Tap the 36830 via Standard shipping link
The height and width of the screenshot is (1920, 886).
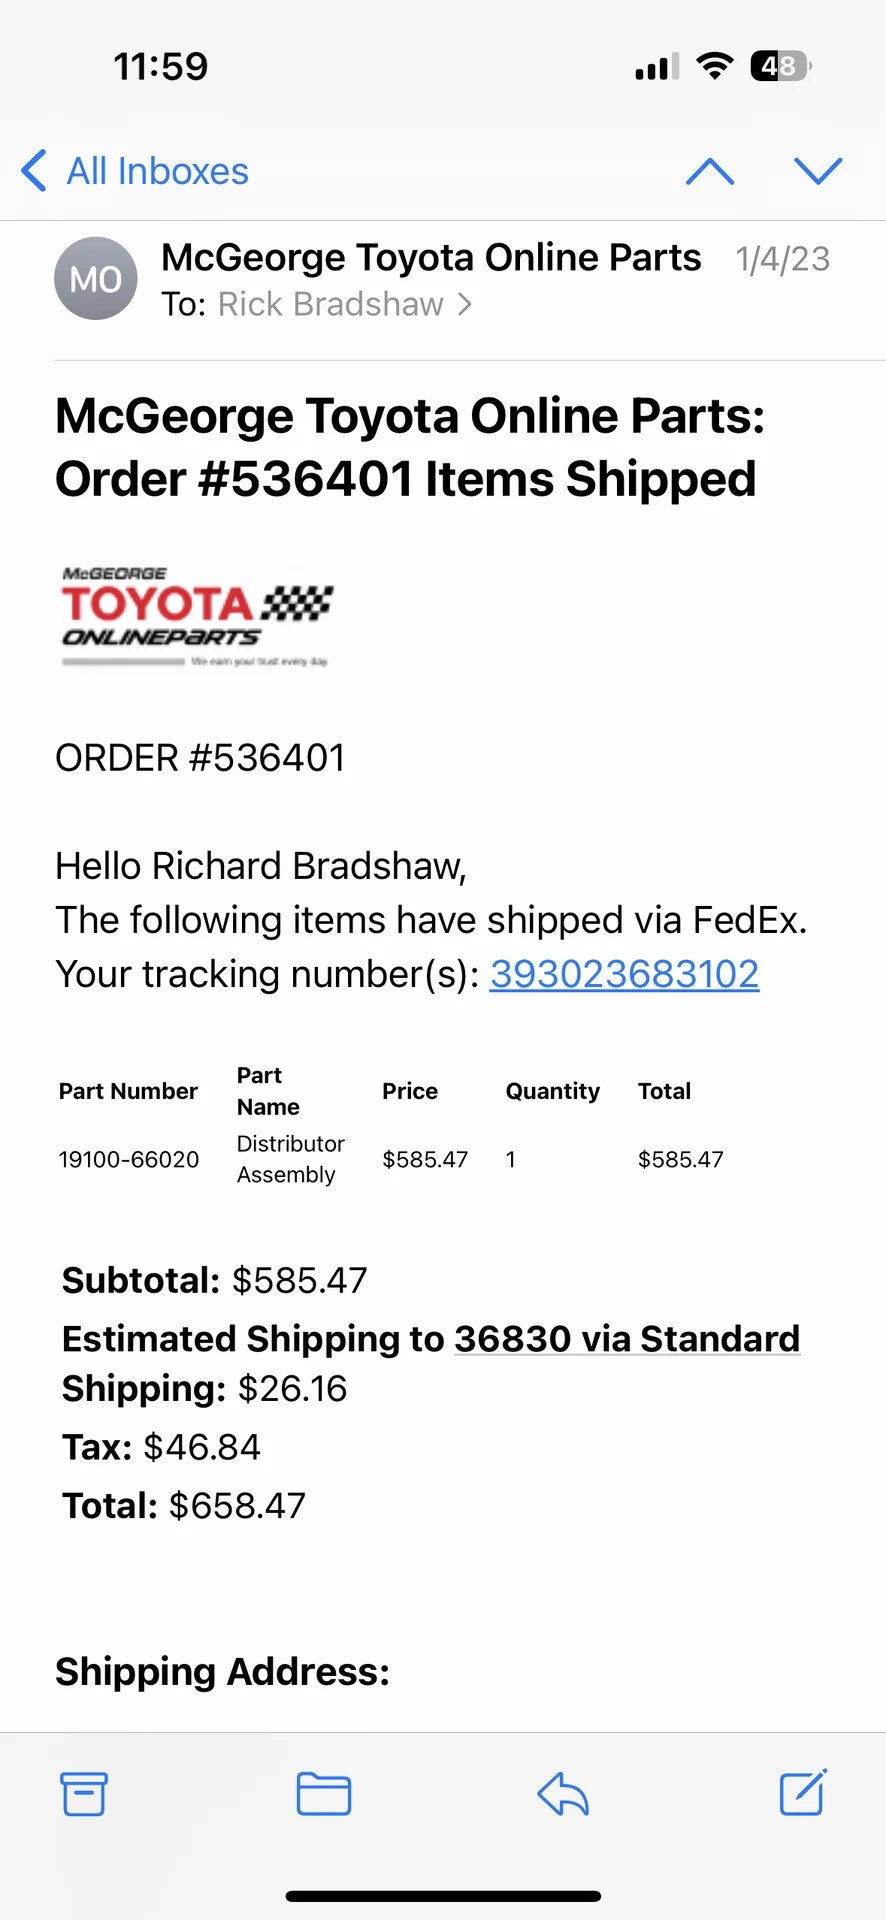(x=627, y=1338)
